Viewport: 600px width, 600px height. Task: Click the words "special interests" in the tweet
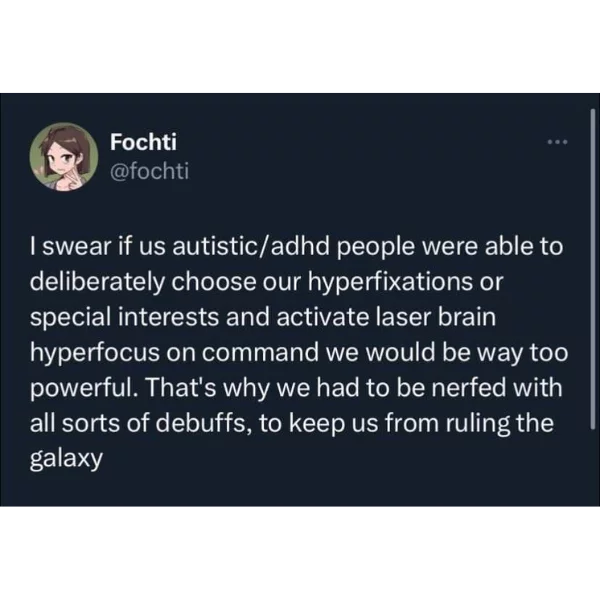tap(124, 318)
